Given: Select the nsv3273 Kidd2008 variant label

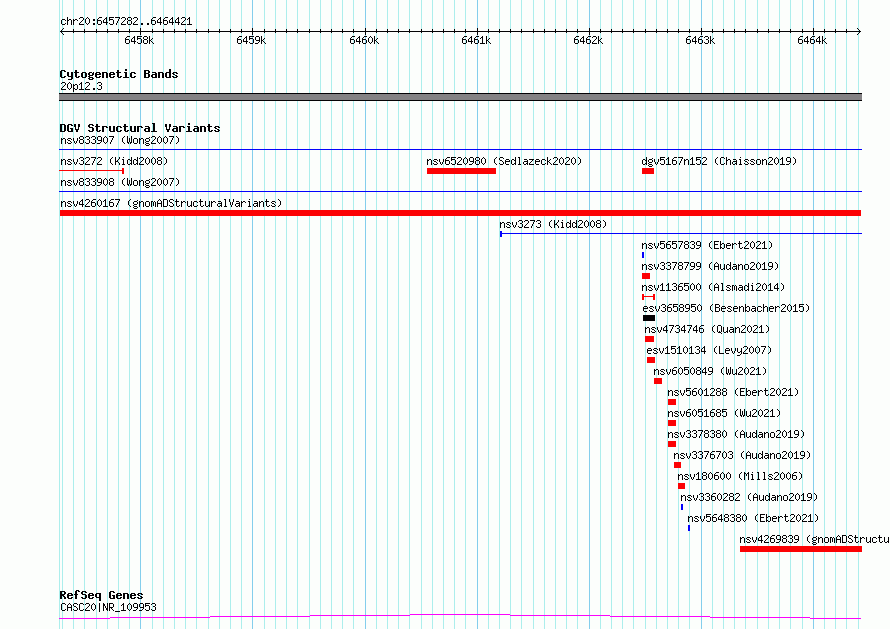Looking at the screenshot, I should [x=553, y=224].
